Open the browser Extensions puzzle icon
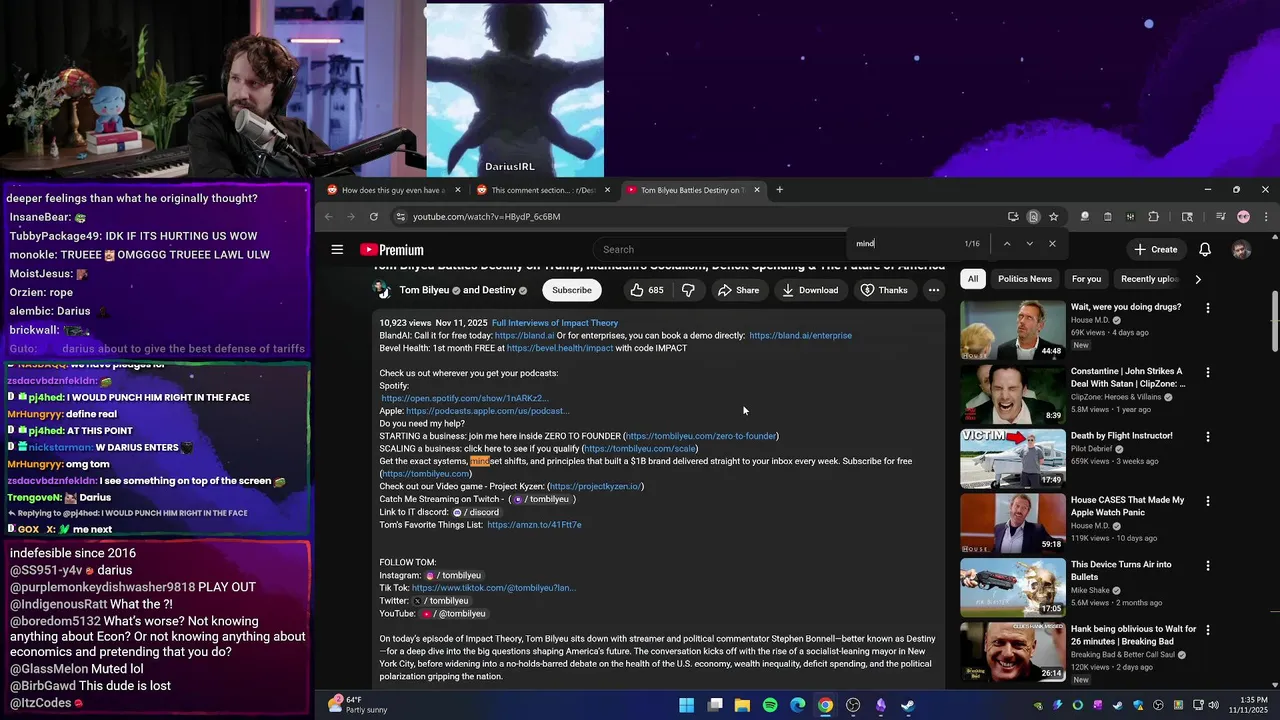The height and width of the screenshot is (720, 1280). point(1153,217)
